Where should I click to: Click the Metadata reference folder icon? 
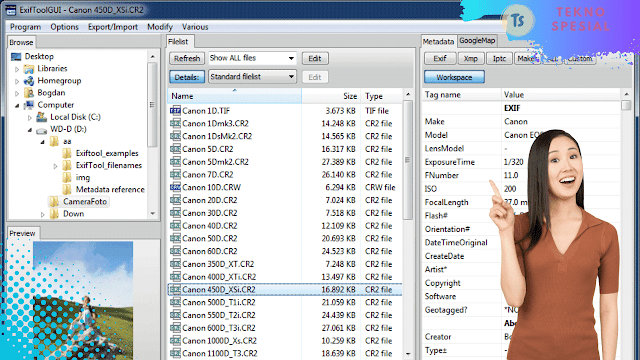tap(67, 189)
